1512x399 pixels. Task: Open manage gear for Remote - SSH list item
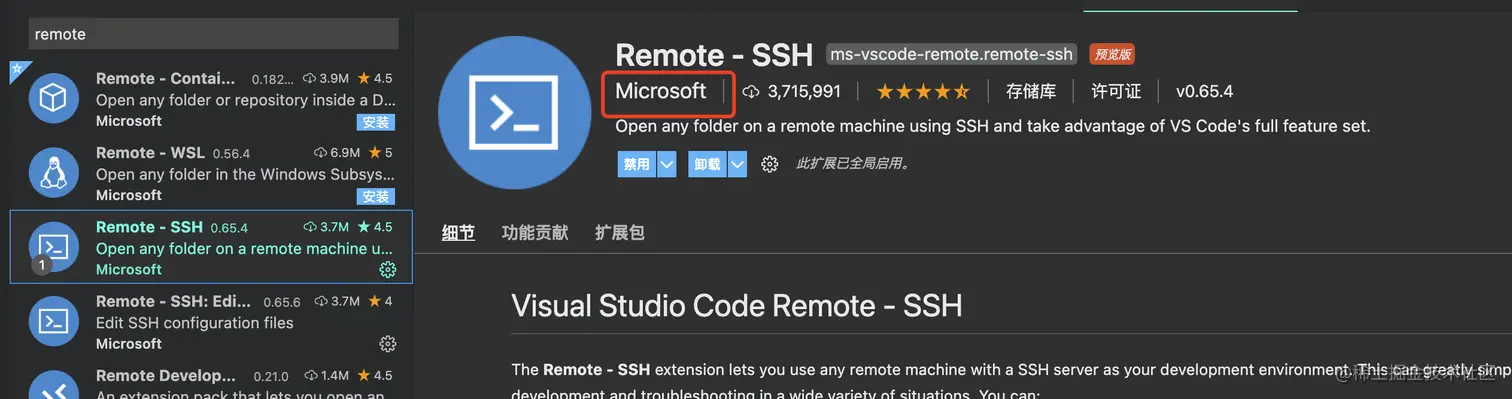(x=388, y=270)
